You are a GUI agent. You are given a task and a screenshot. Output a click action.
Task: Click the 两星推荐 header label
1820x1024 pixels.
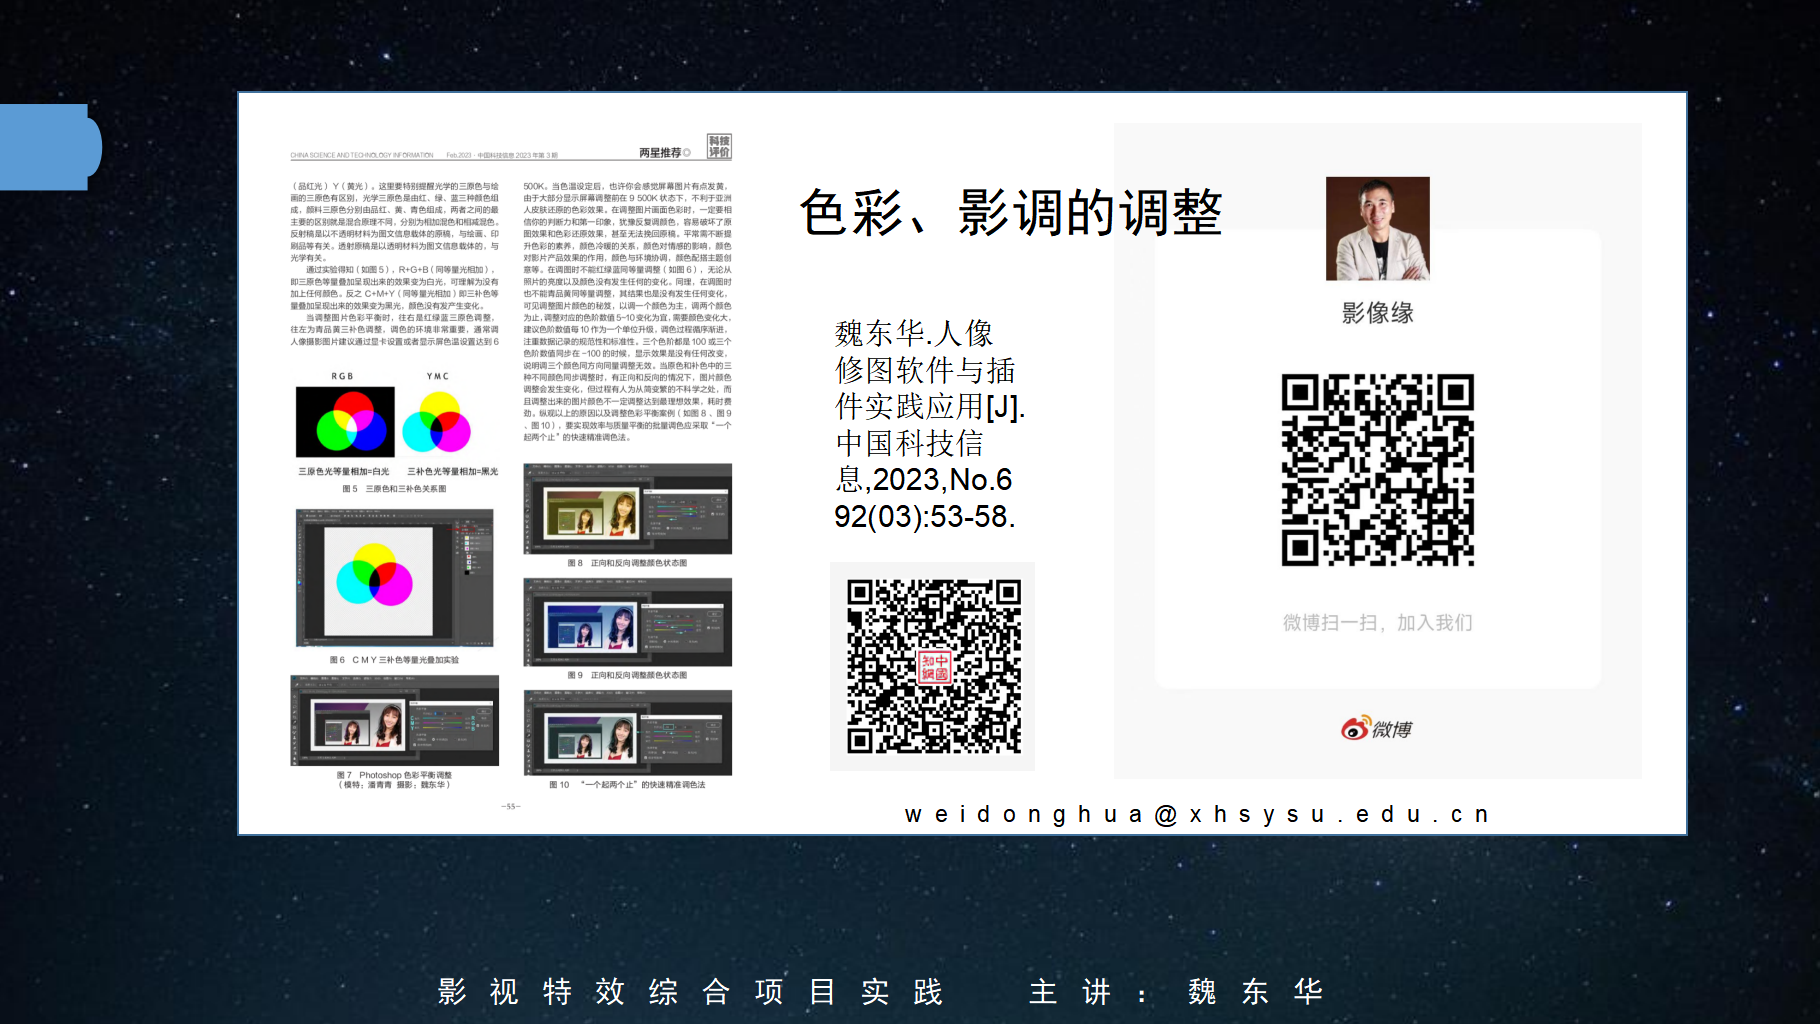(x=663, y=153)
